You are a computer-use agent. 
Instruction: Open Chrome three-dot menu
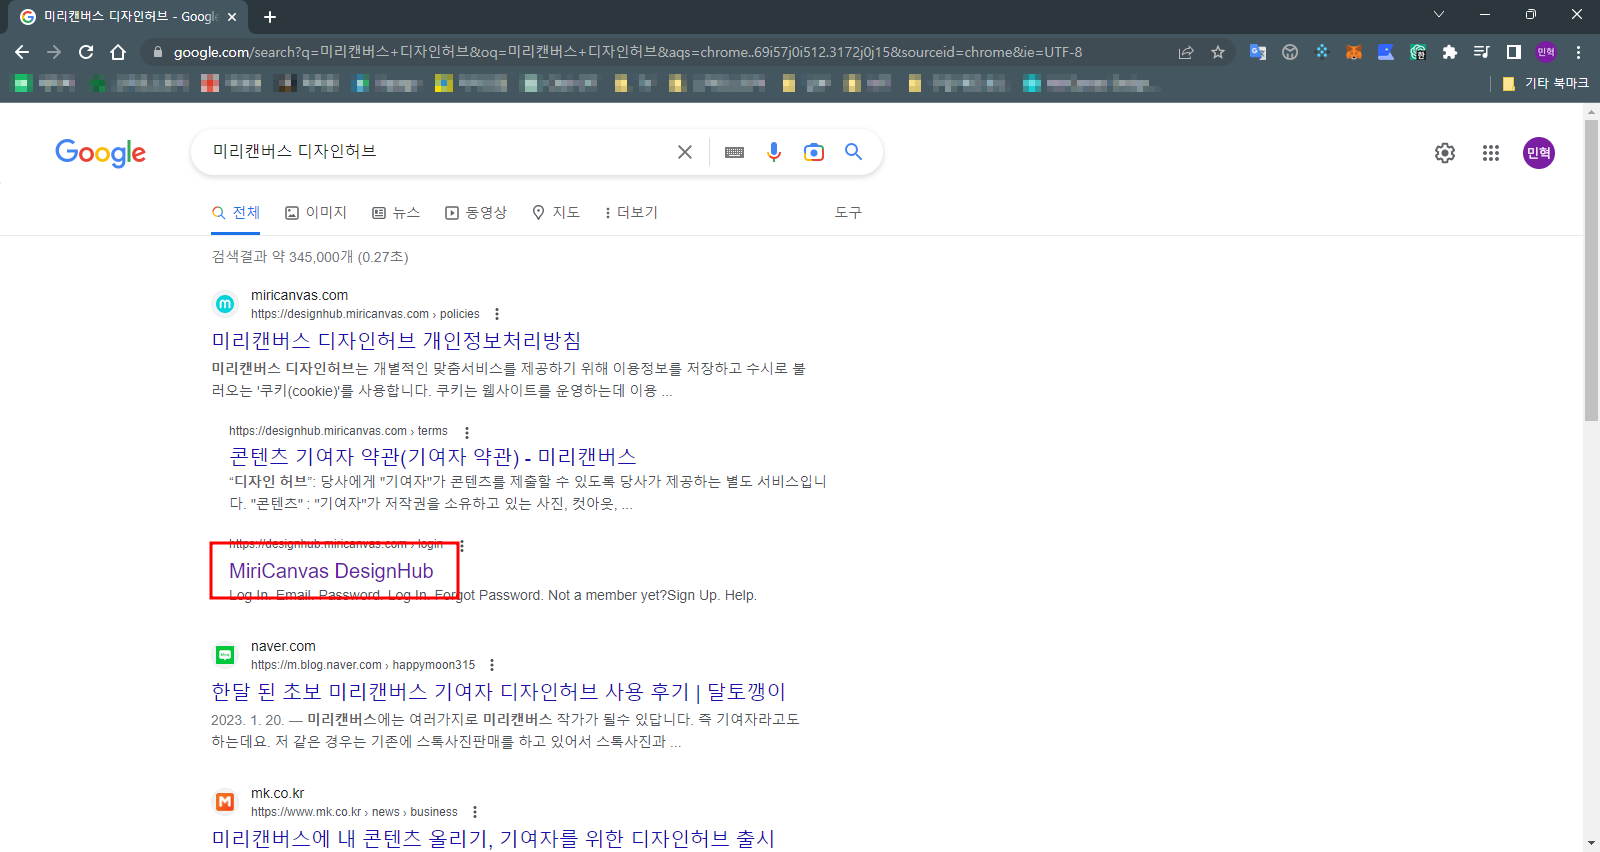1579,52
